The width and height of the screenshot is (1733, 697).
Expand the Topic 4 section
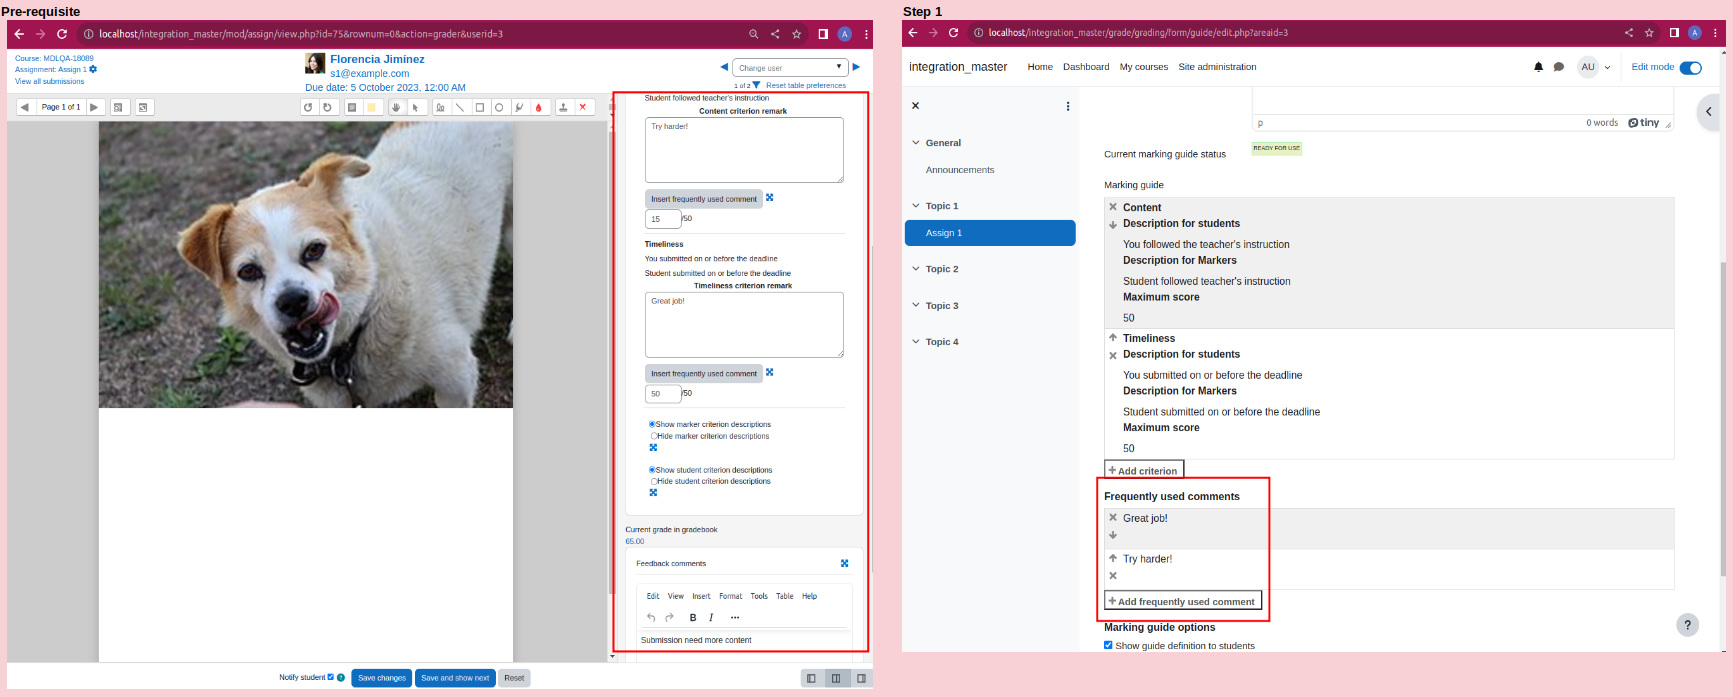[x=915, y=342]
